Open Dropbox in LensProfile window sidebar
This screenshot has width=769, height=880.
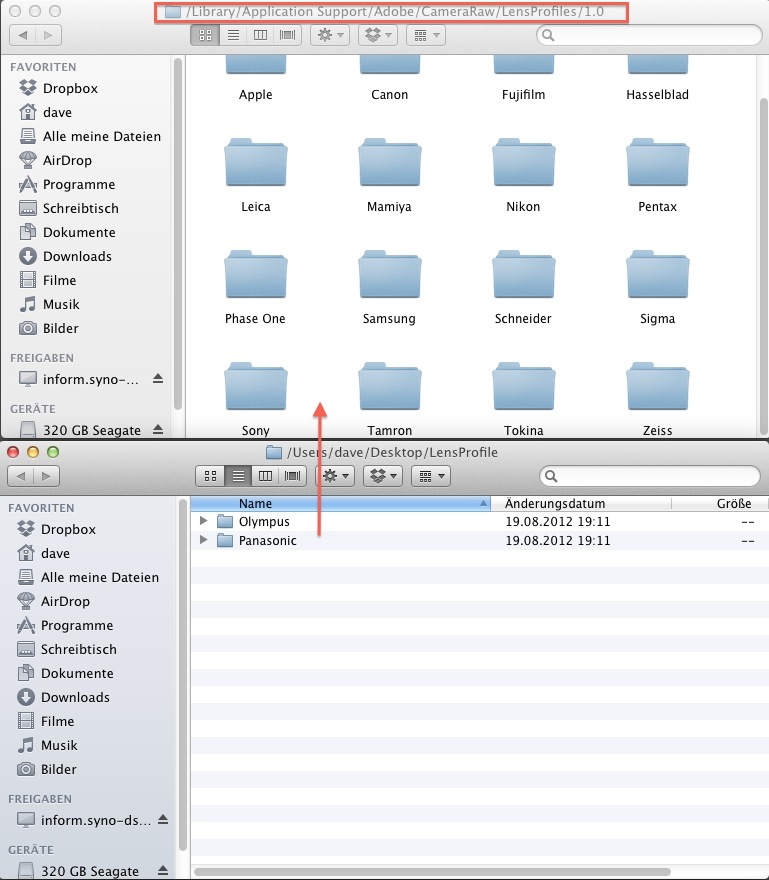coord(56,529)
